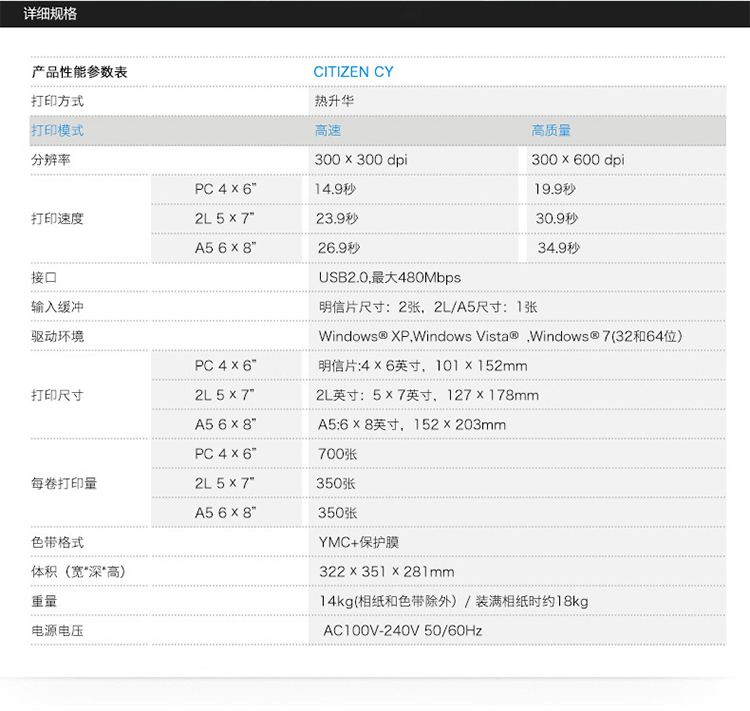Click the CITIZEN CY model name

pyautogui.click(x=353, y=72)
